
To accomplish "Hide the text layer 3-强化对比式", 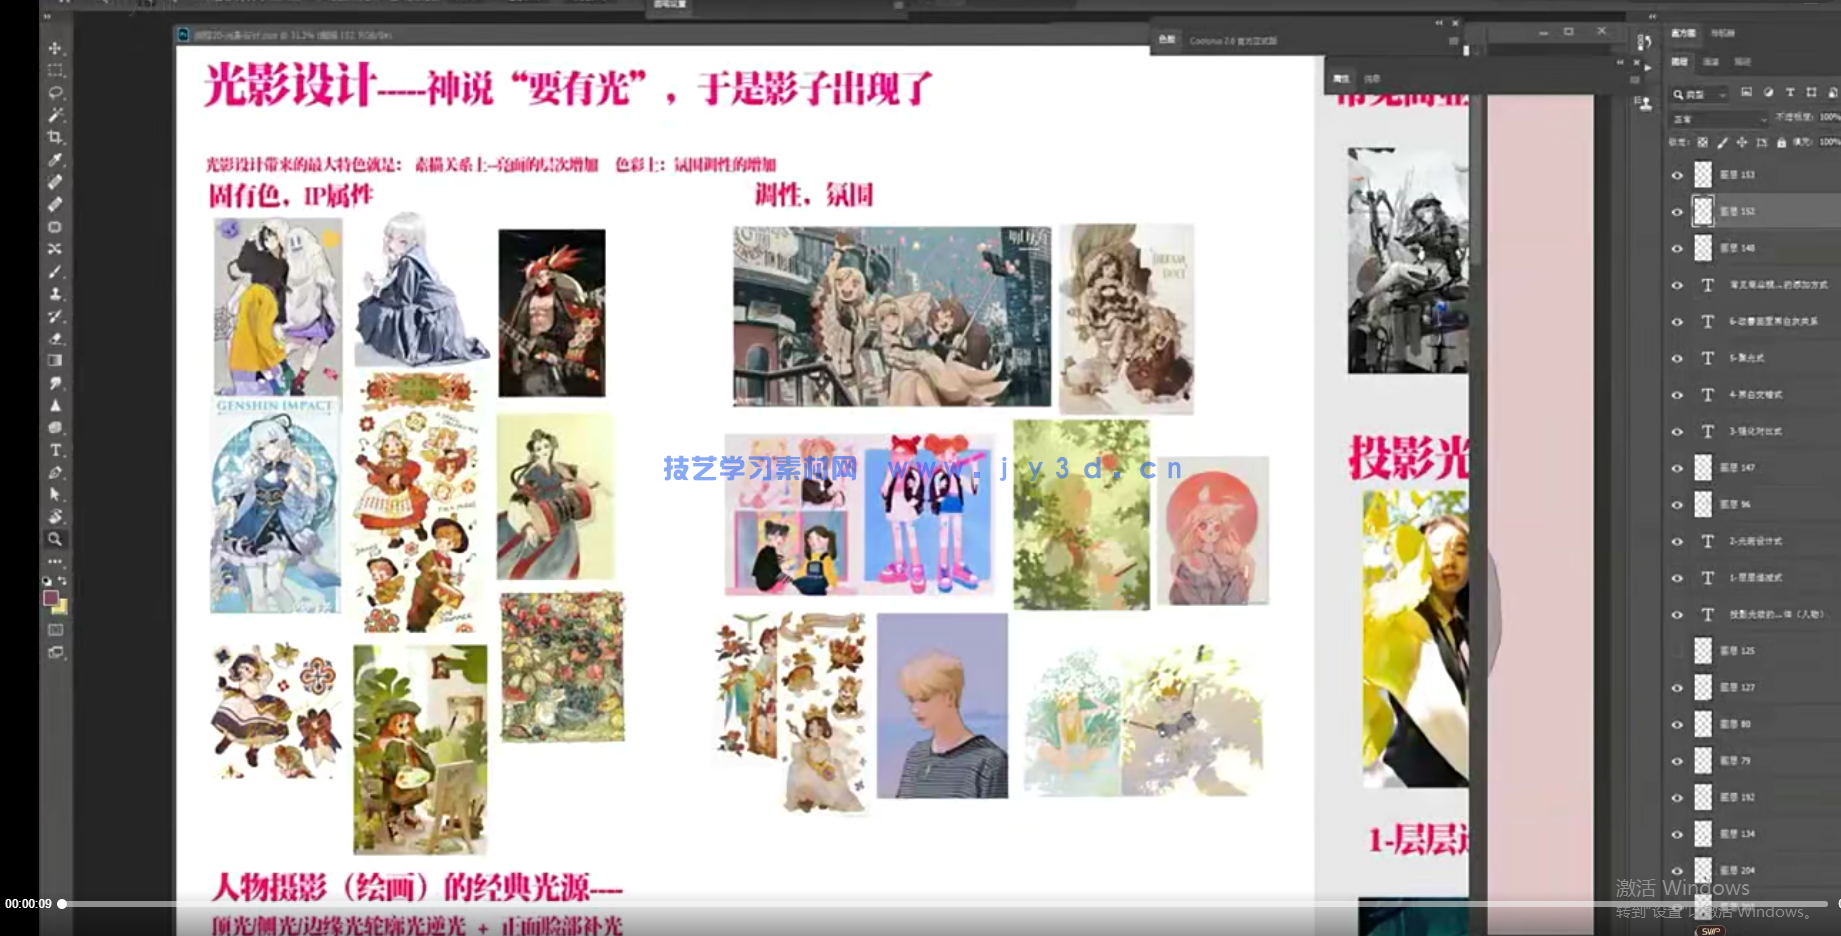I will pyautogui.click(x=1677, y=431).
